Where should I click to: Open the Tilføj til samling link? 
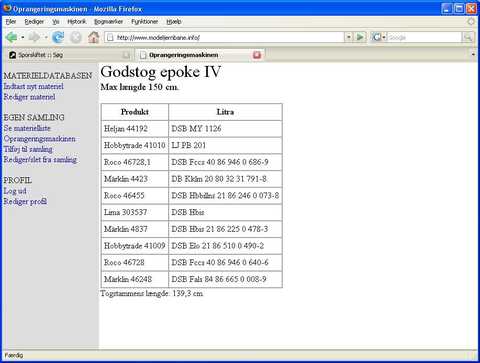point(28,149)
